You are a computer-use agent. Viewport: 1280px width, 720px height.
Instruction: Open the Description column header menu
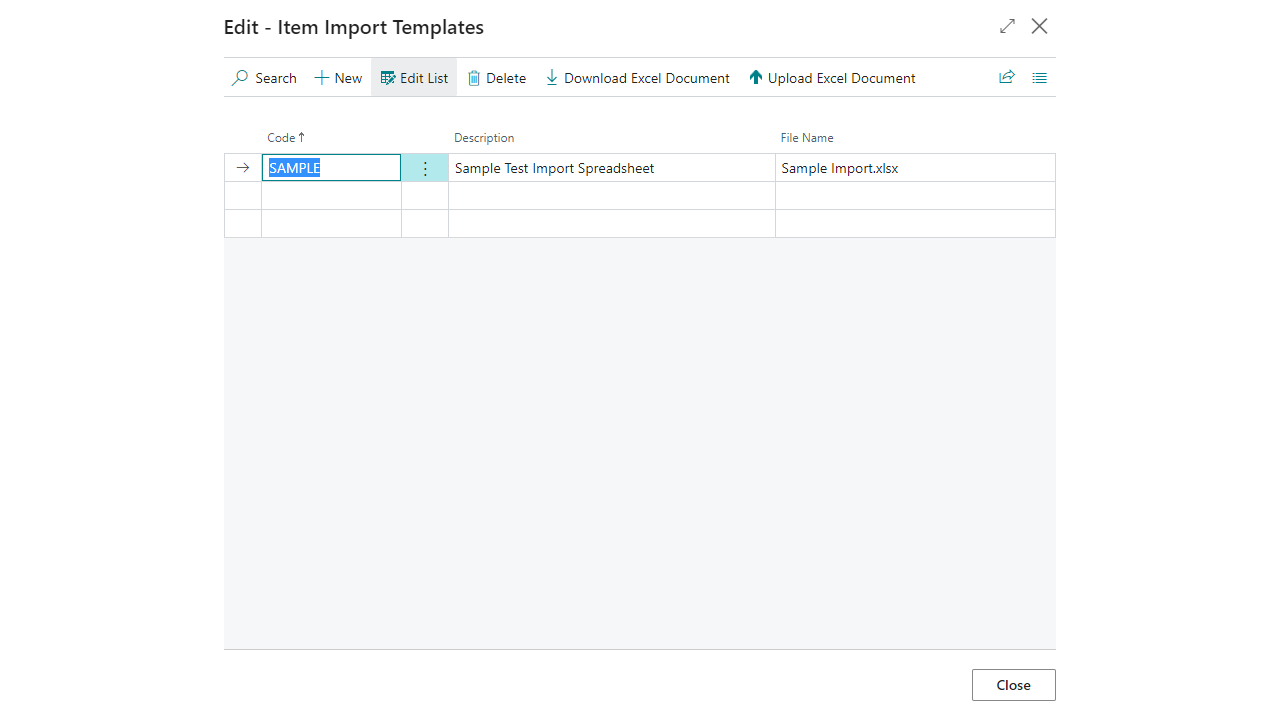tap(484, 138)
